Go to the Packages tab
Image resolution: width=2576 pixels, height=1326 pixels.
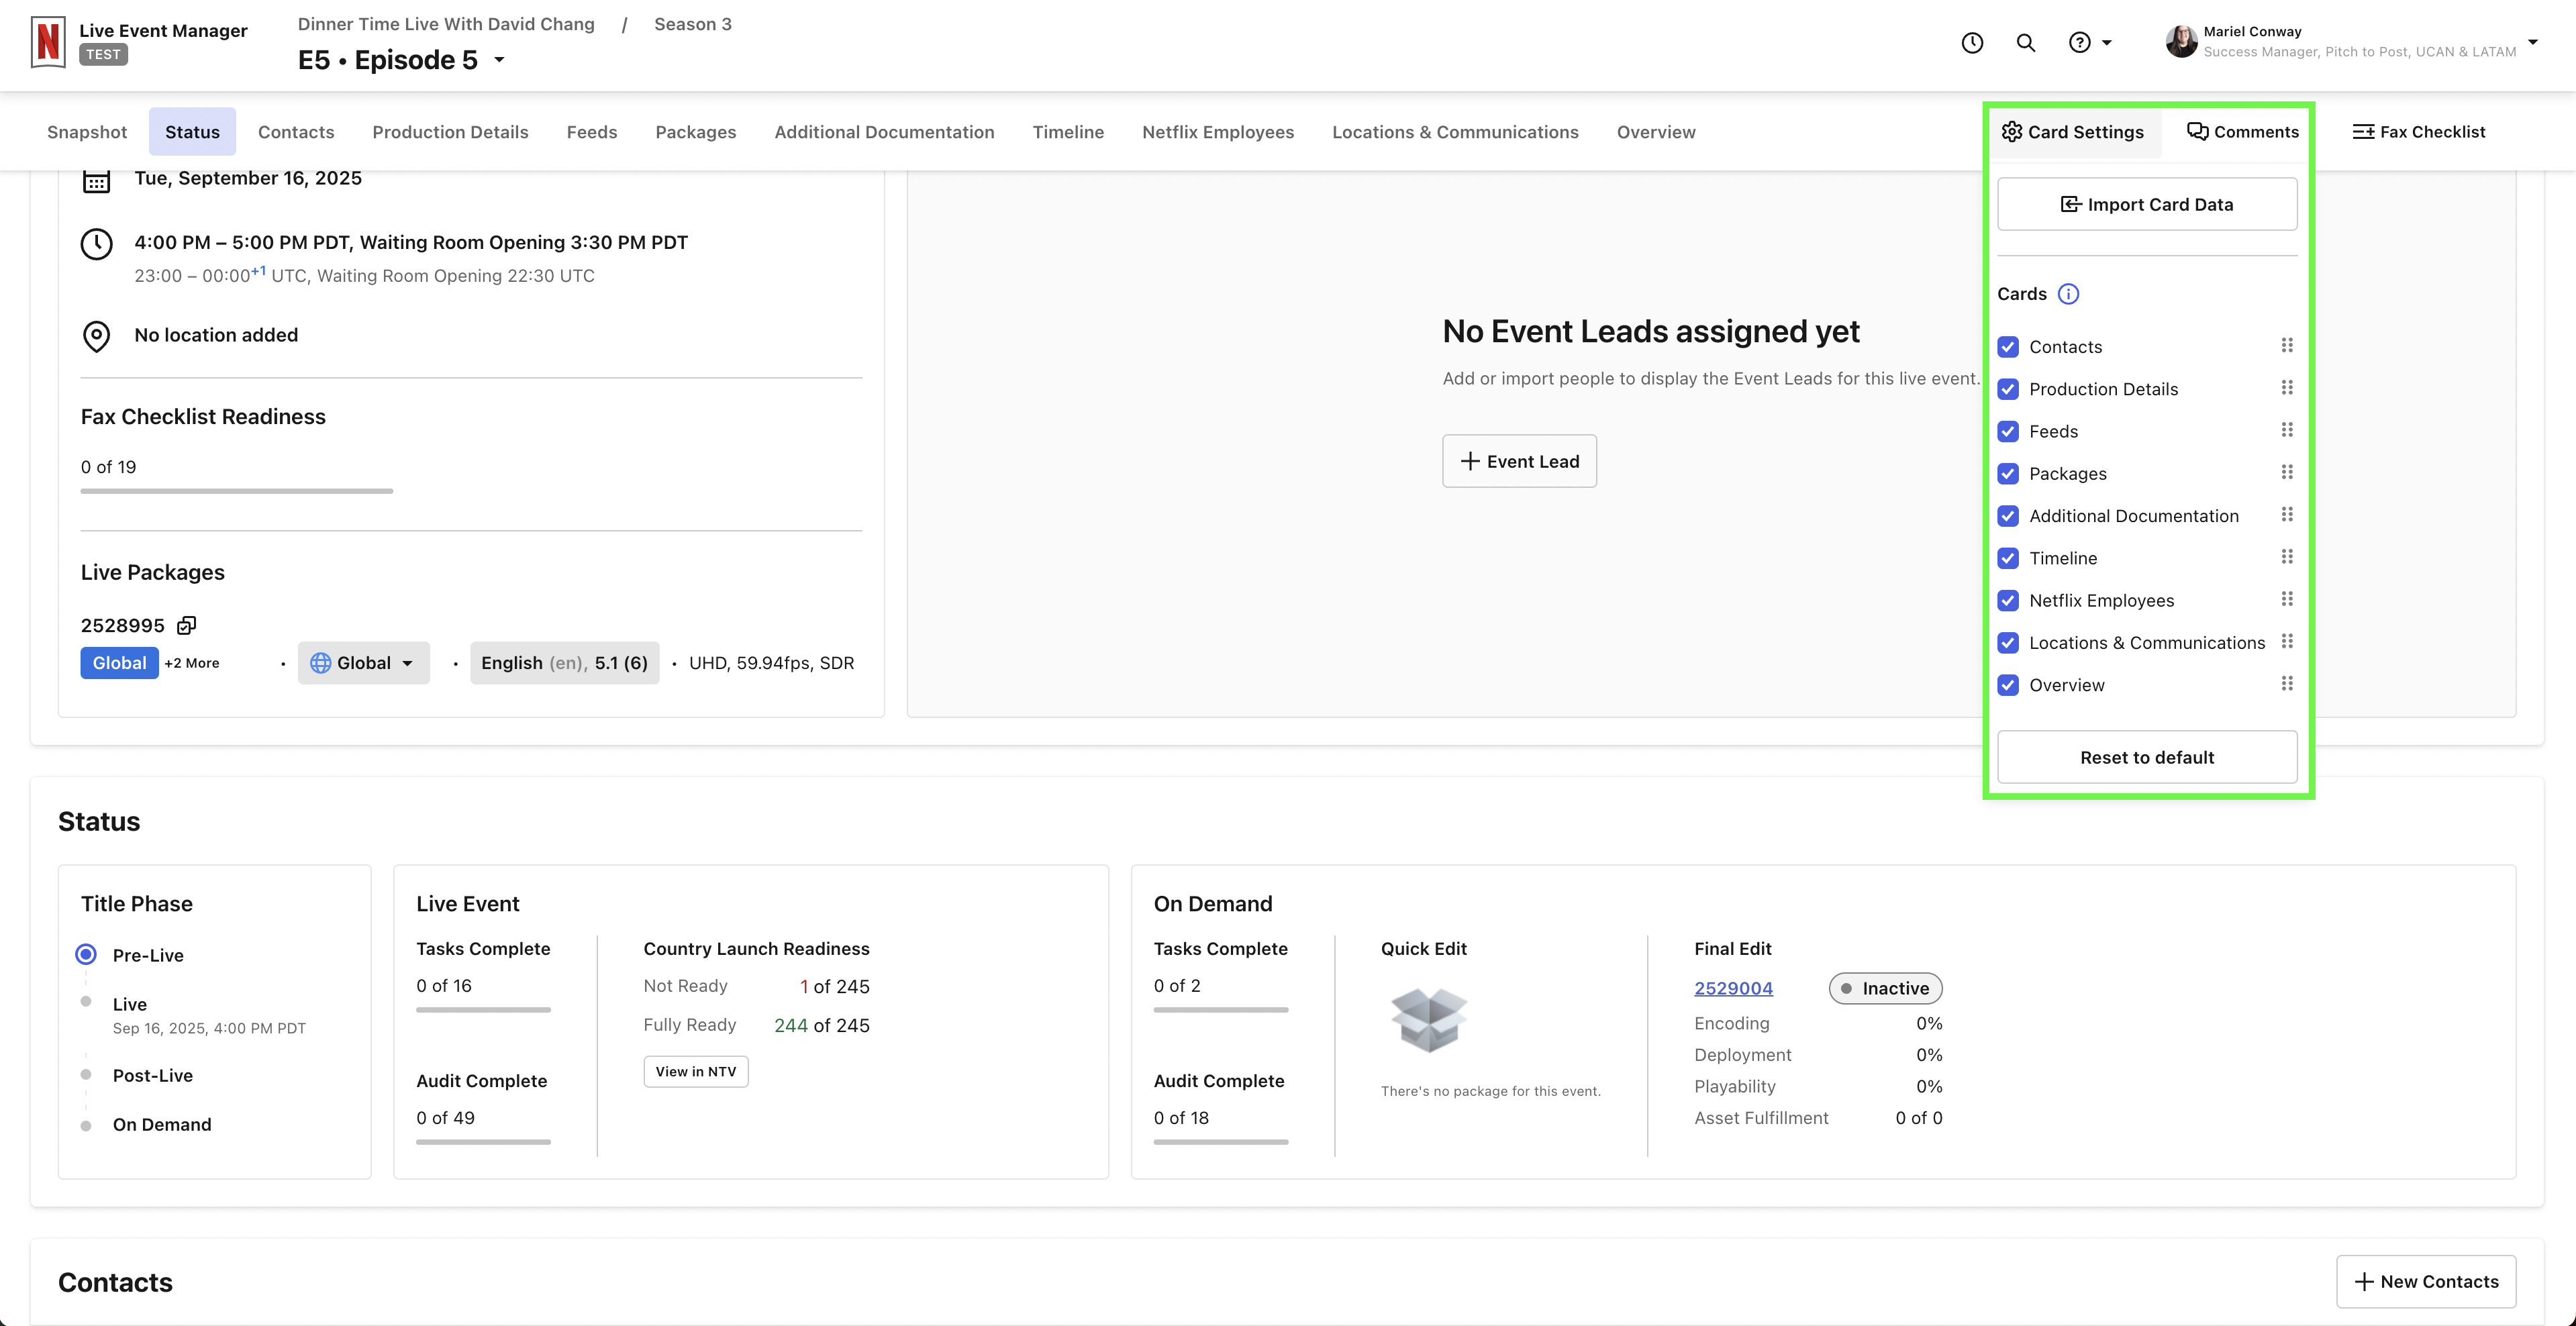coord(696,132)
